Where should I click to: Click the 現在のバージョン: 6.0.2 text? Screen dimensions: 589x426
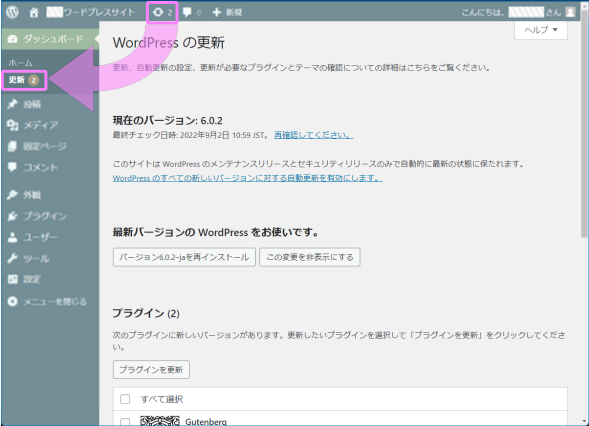click(x=168, y=121)
